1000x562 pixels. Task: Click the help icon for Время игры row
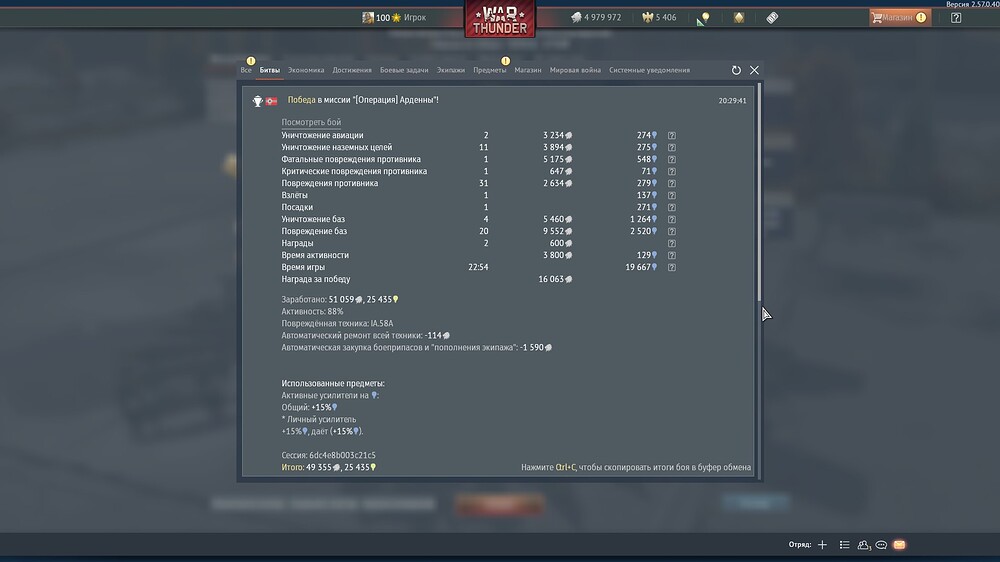[x=672, y=267]
